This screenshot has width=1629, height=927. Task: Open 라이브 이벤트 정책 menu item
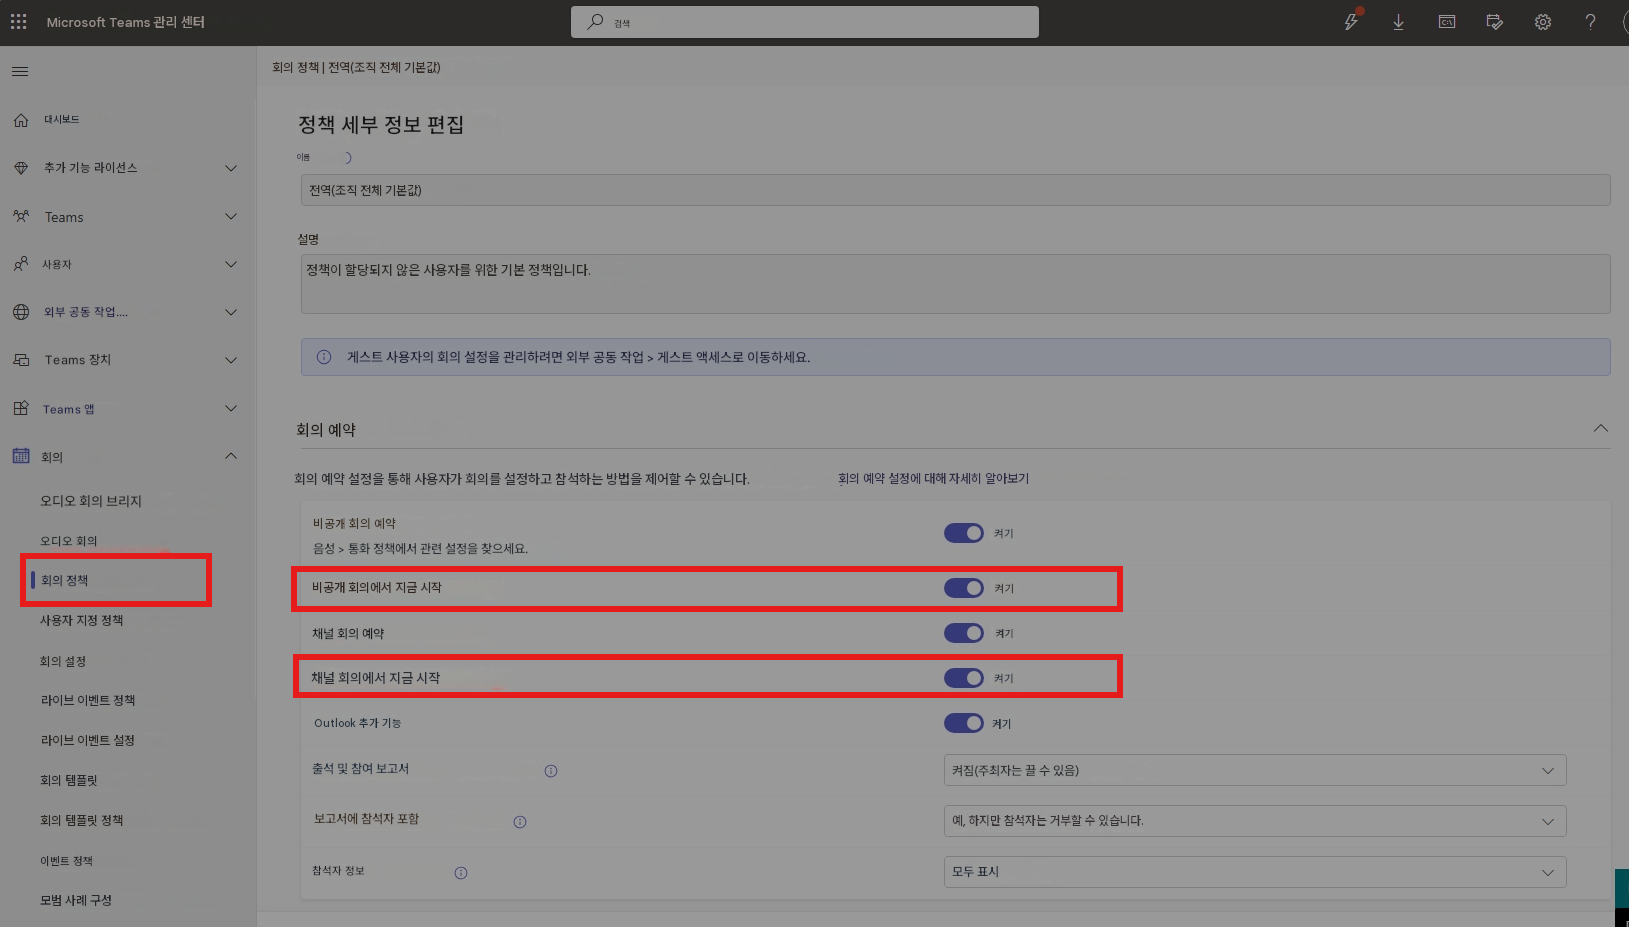[88, 700]
